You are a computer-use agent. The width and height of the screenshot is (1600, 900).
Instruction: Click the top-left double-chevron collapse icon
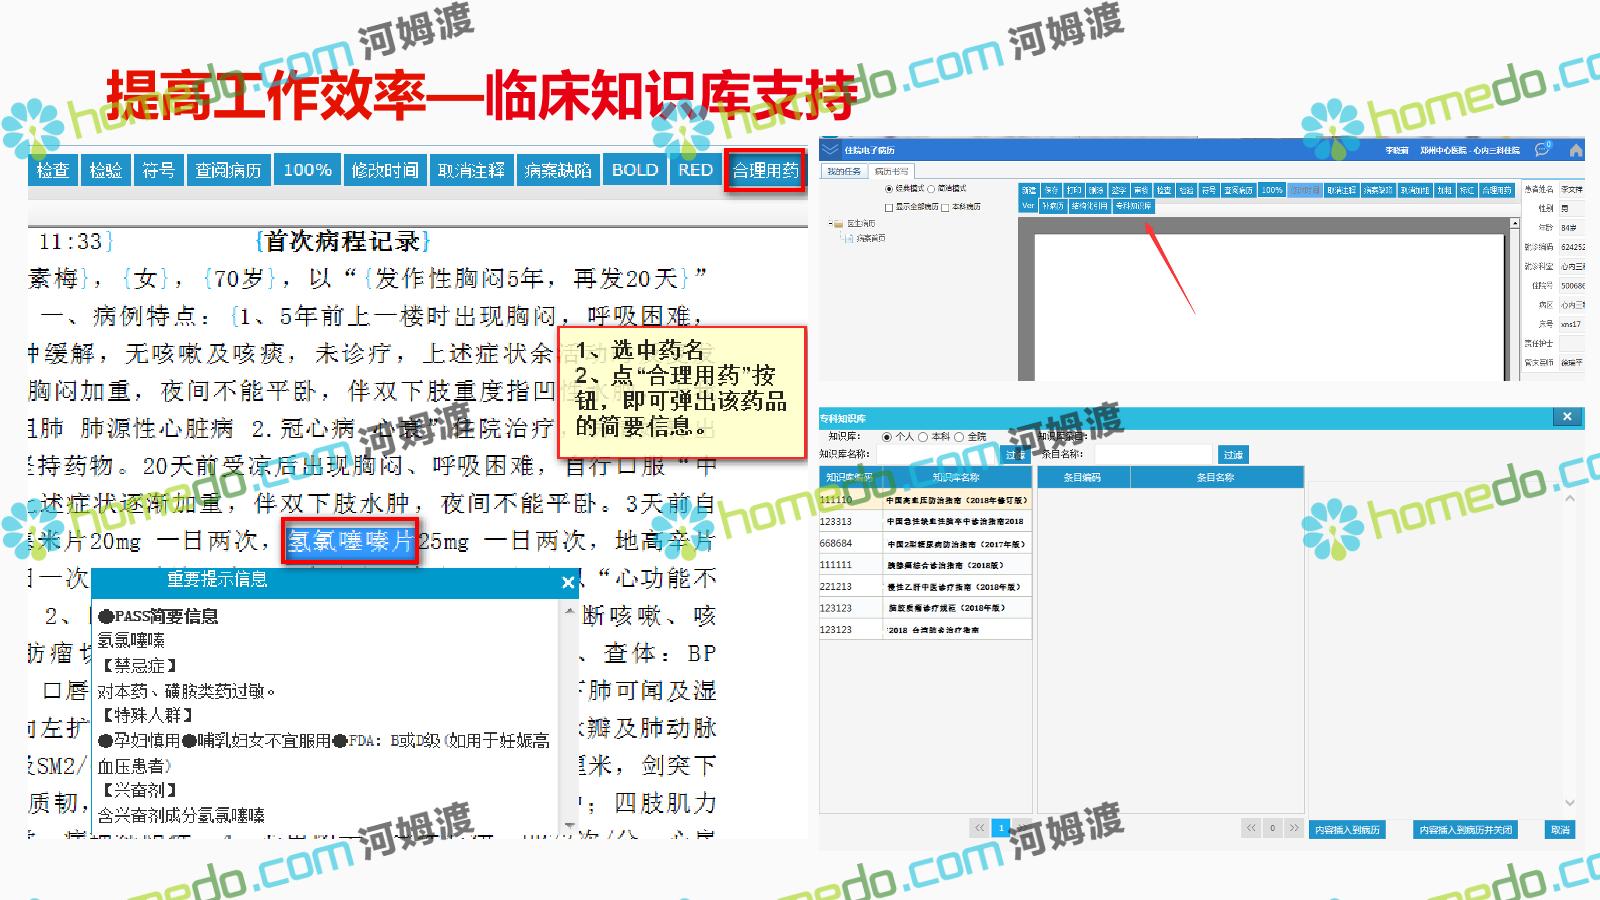point(830,150)
